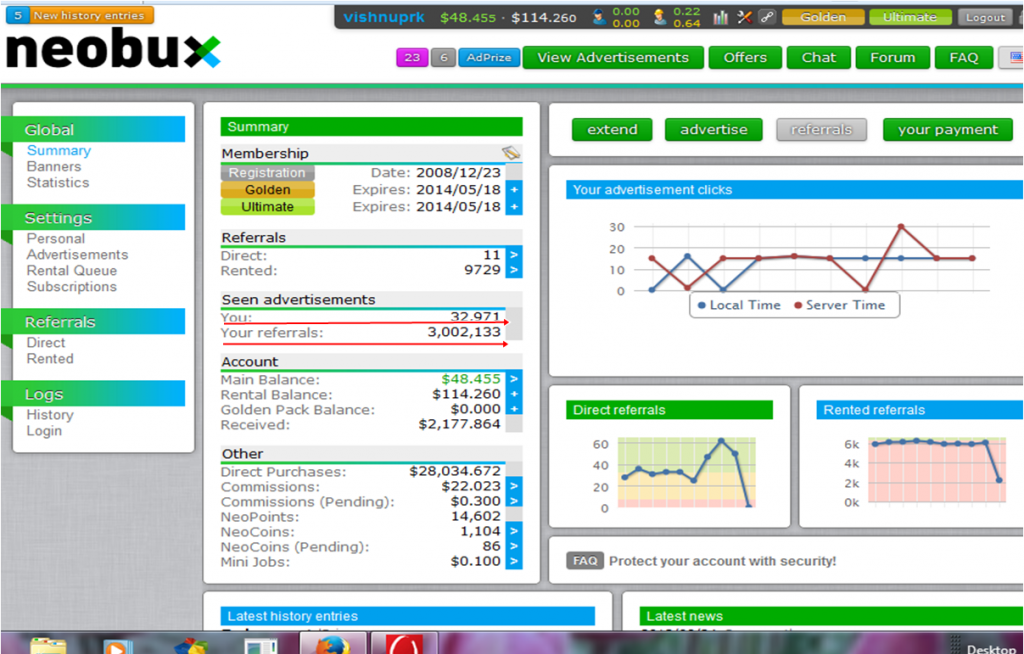Click the Received amount $2,177.864
The height and width of the screenshot is (654, 1024).
point(459,425)
